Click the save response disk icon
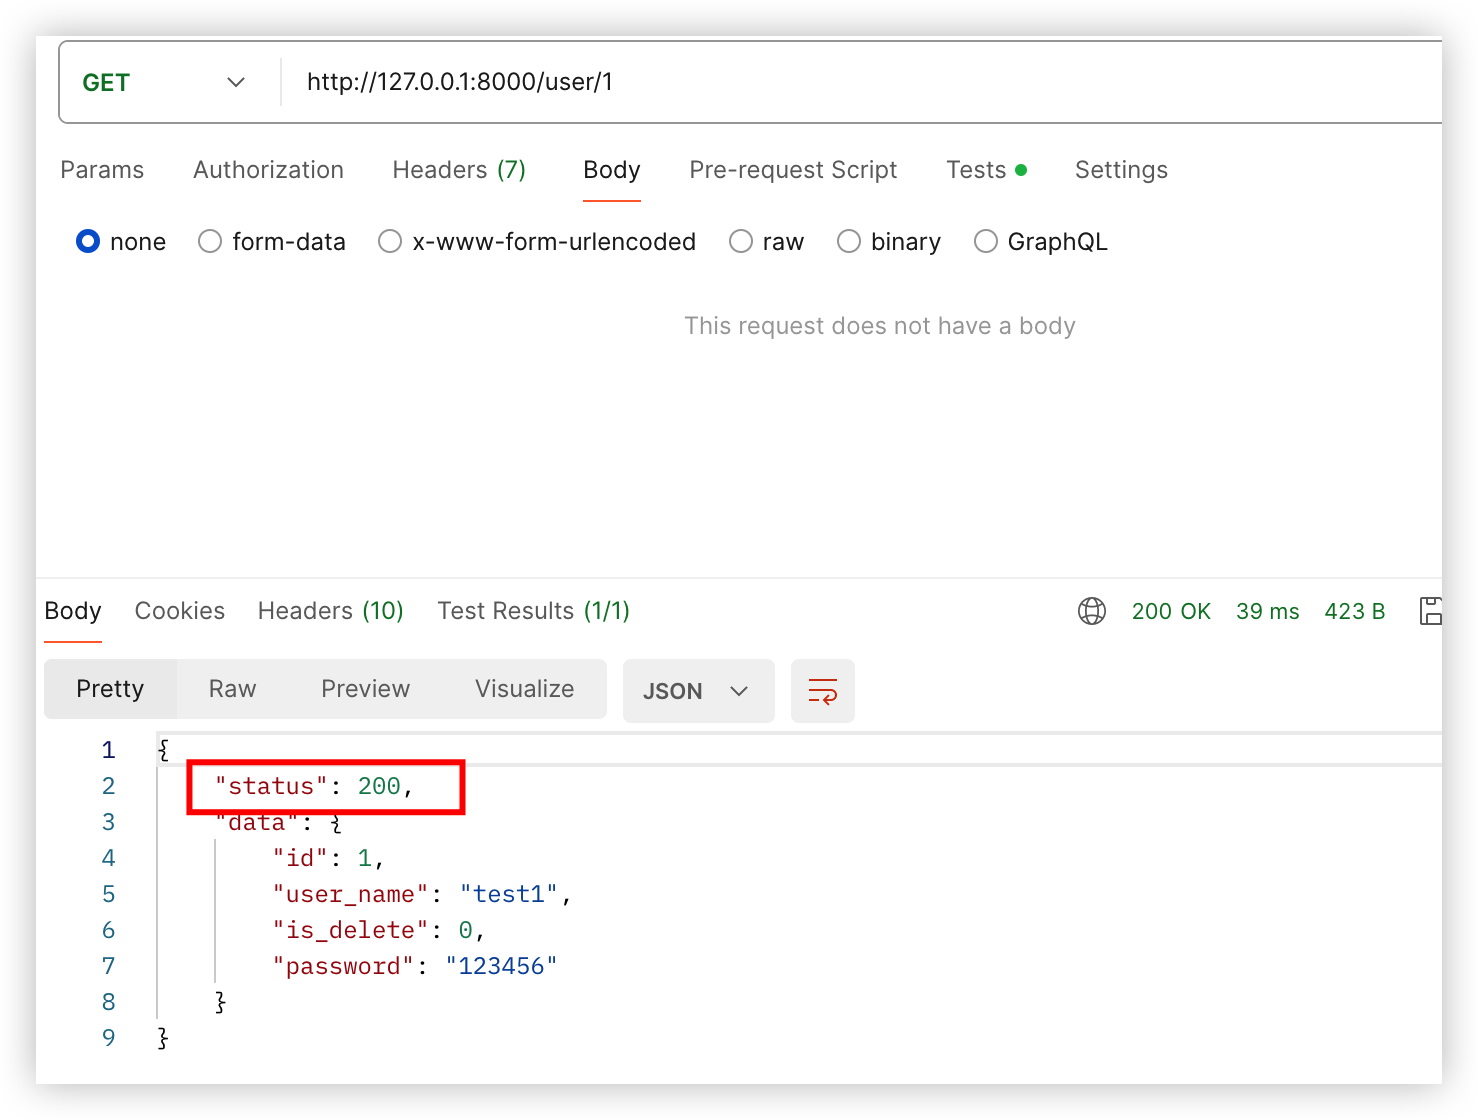This screenshot has height=1120, width=1478. [1430, 611]
